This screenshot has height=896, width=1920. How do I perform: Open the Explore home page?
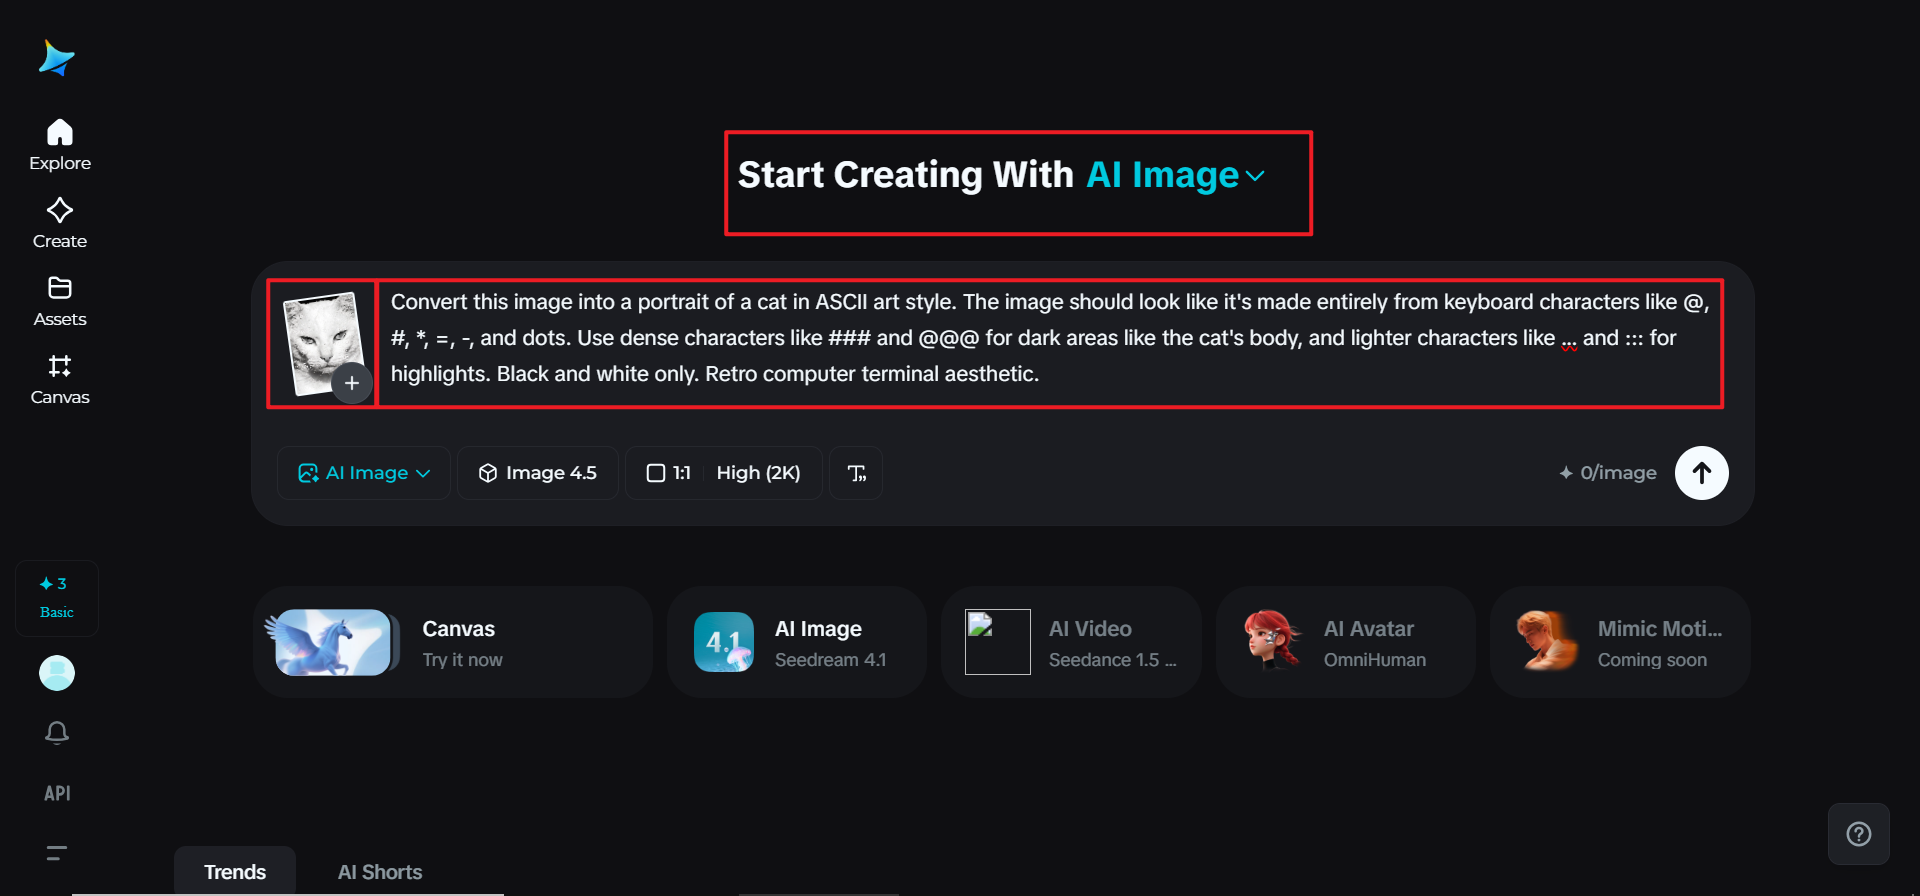60,145
